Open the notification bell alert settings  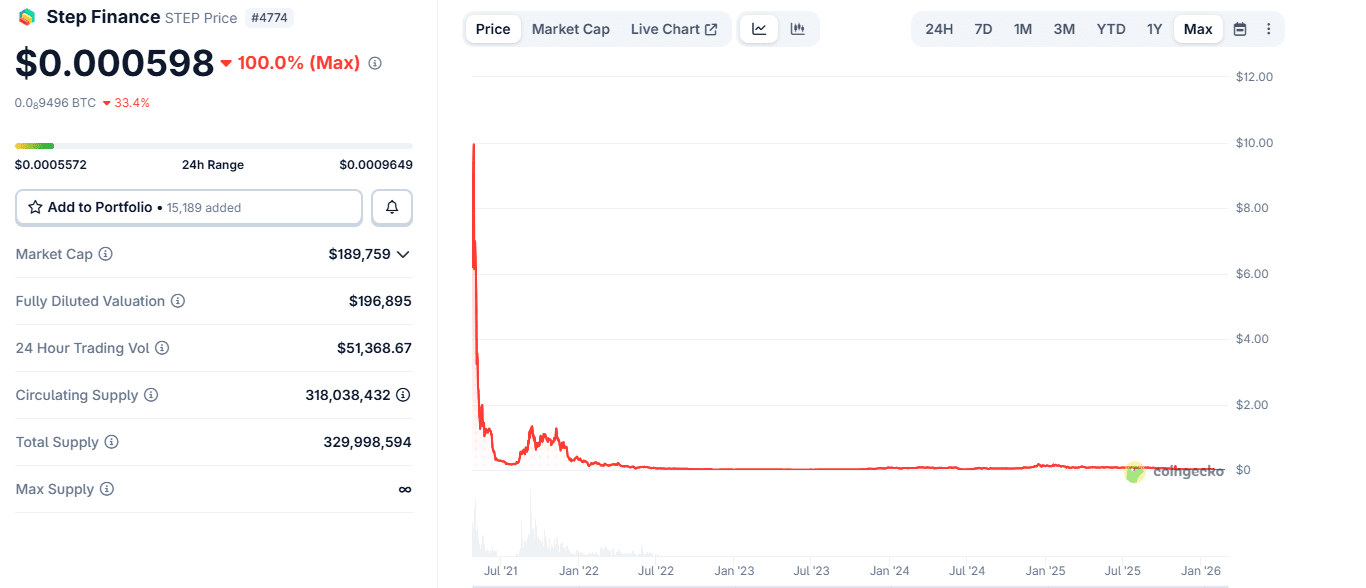[x=391, y=207]
